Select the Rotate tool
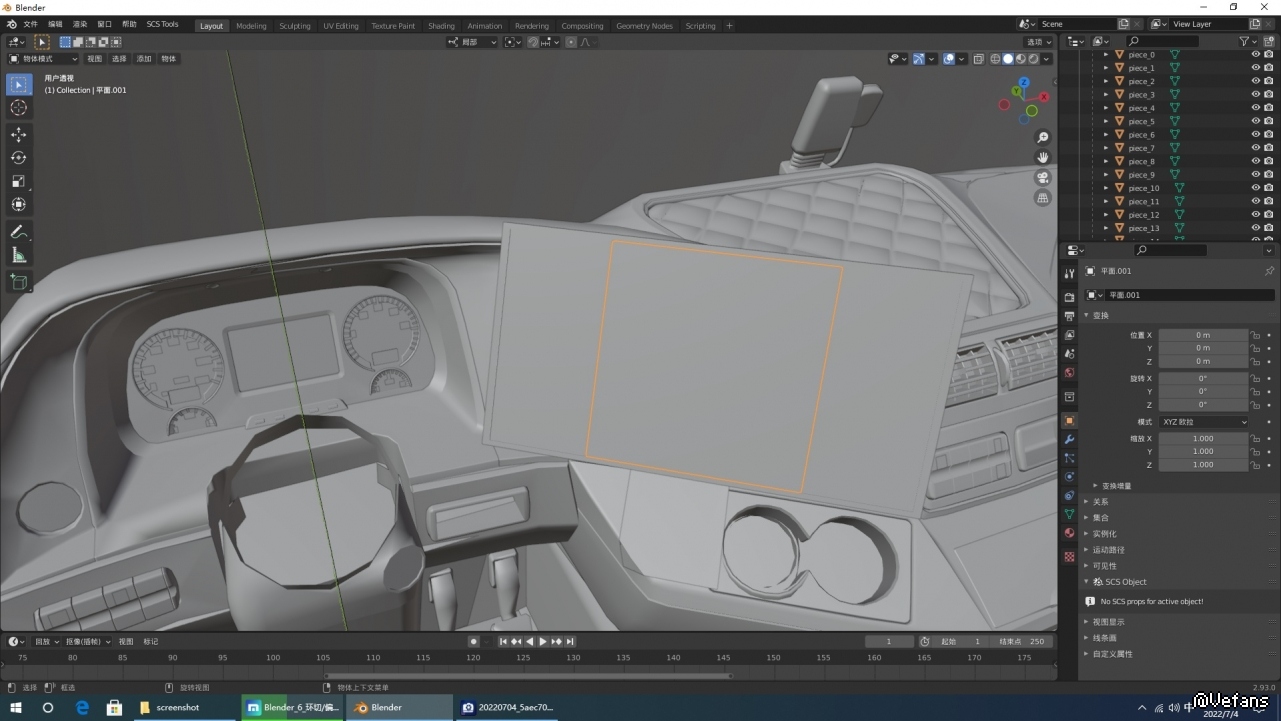1281x721 pixels. 18,158
